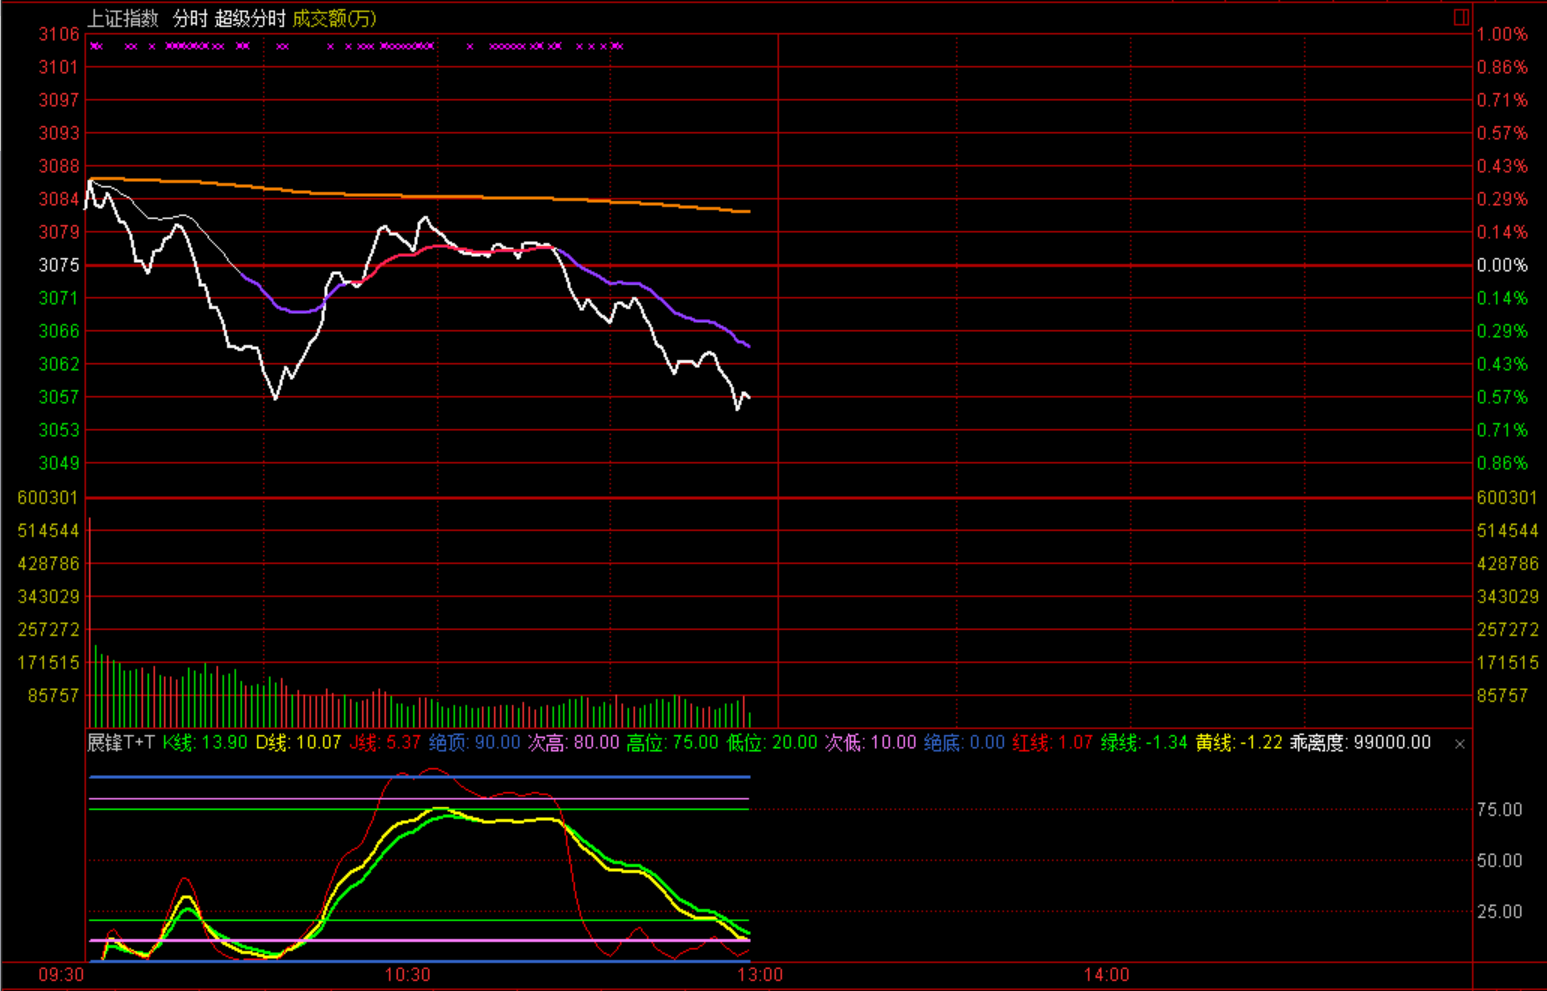Click the 高位: 75.00 value
Screen dimensions: 1547x991
[672, 742]
